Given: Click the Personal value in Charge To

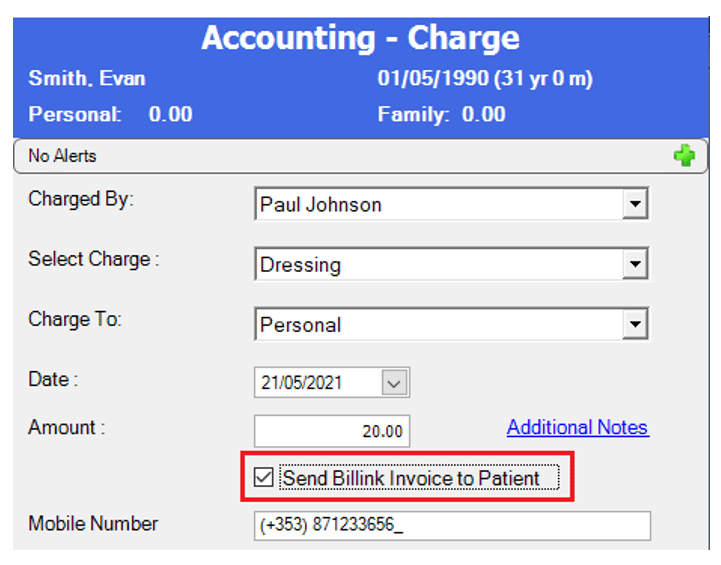Looking at the screenshot, I should click(x=300, y=325).
